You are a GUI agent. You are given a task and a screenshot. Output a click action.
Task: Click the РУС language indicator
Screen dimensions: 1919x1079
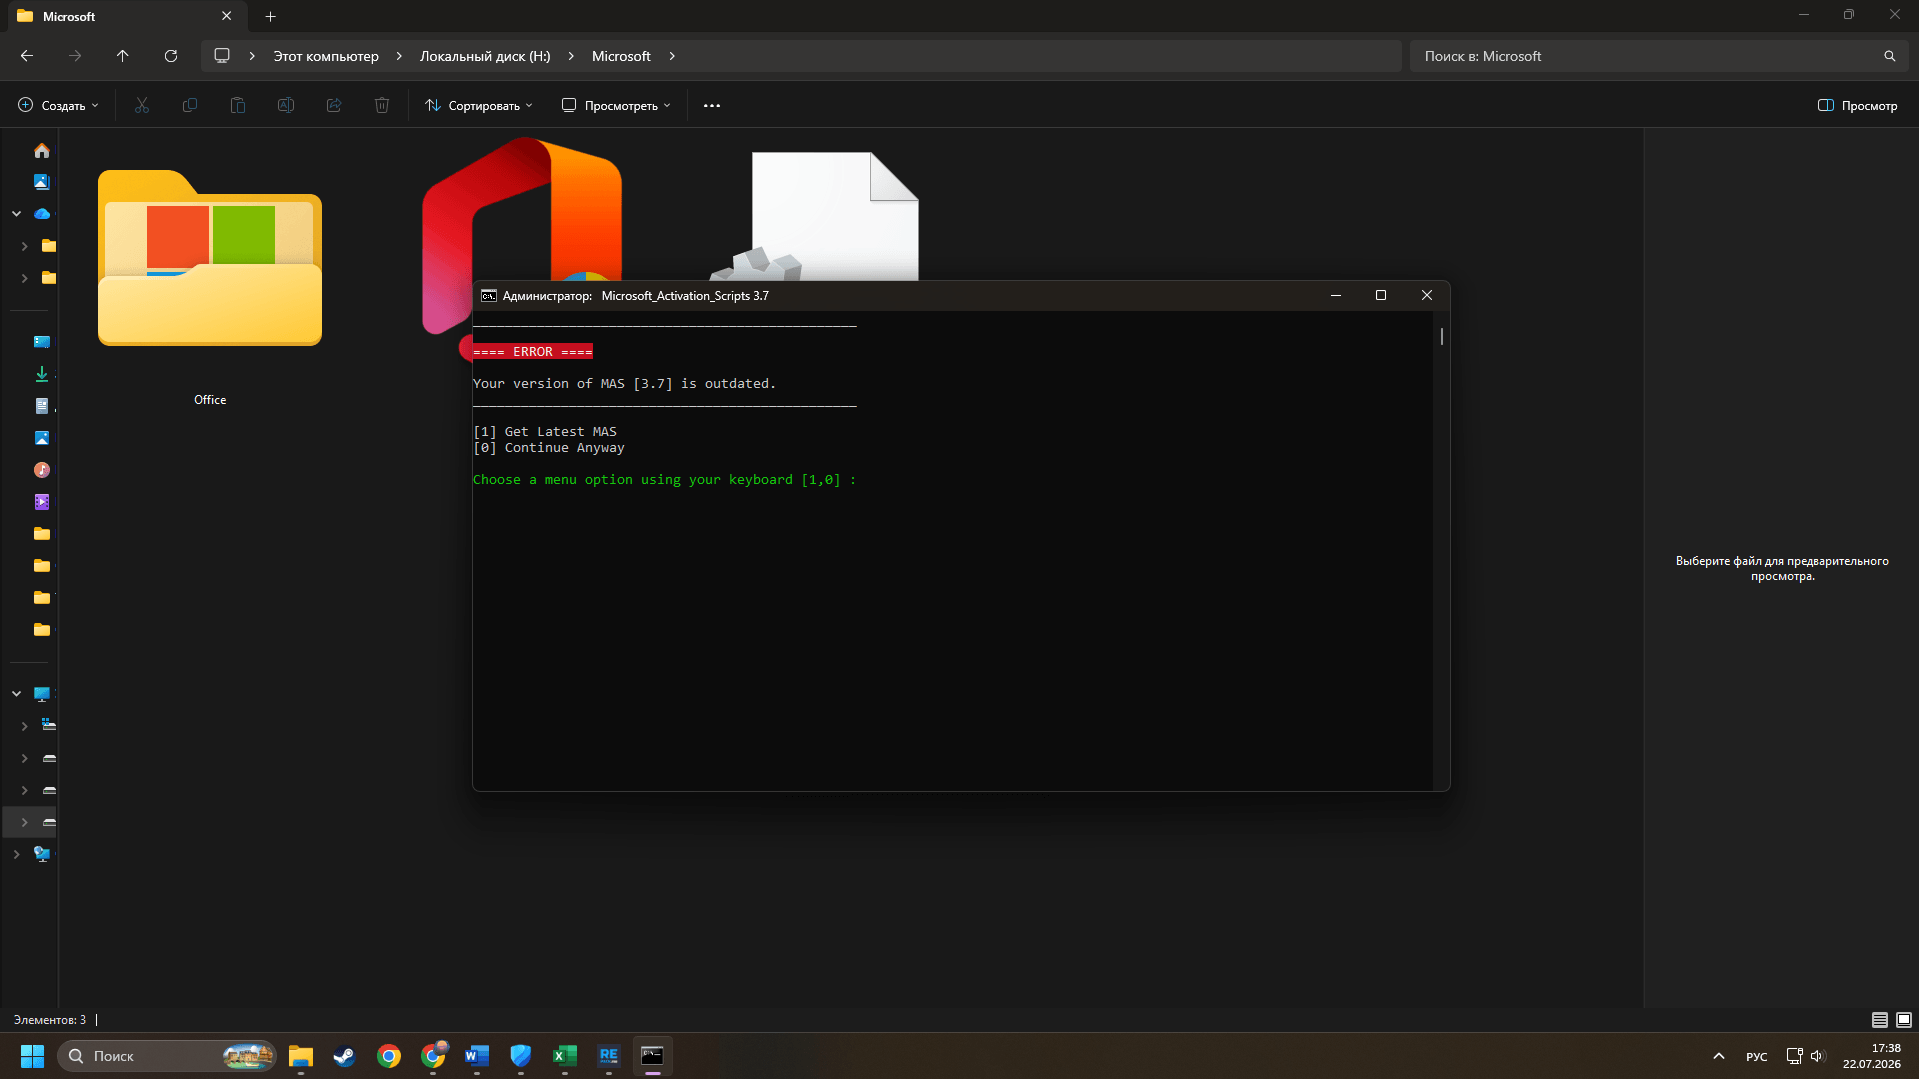pos(1756,1056)
